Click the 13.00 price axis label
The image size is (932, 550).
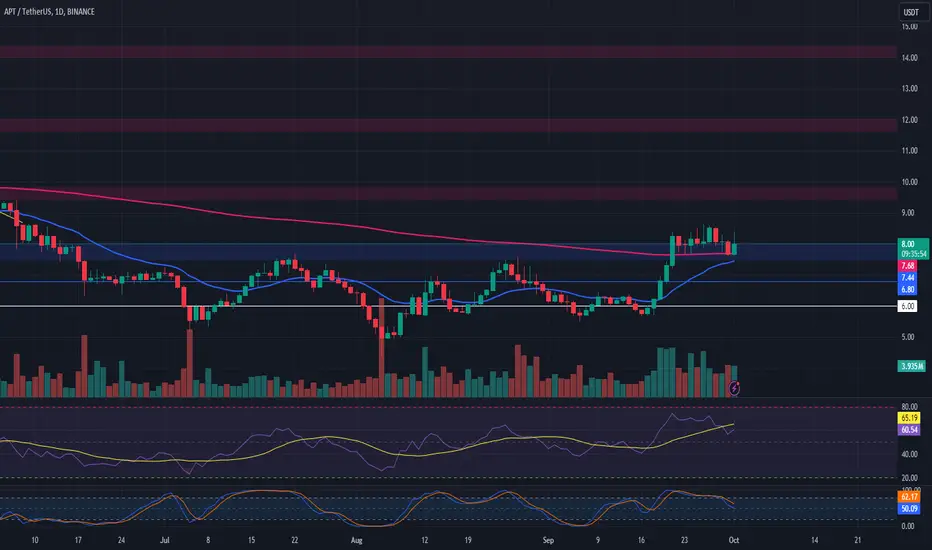click(x=909, y=89)
